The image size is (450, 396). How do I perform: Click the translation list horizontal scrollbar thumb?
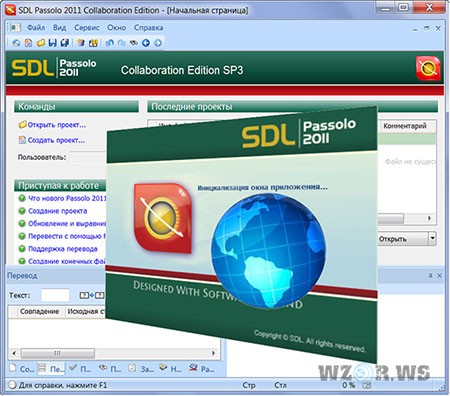[58, 353]
